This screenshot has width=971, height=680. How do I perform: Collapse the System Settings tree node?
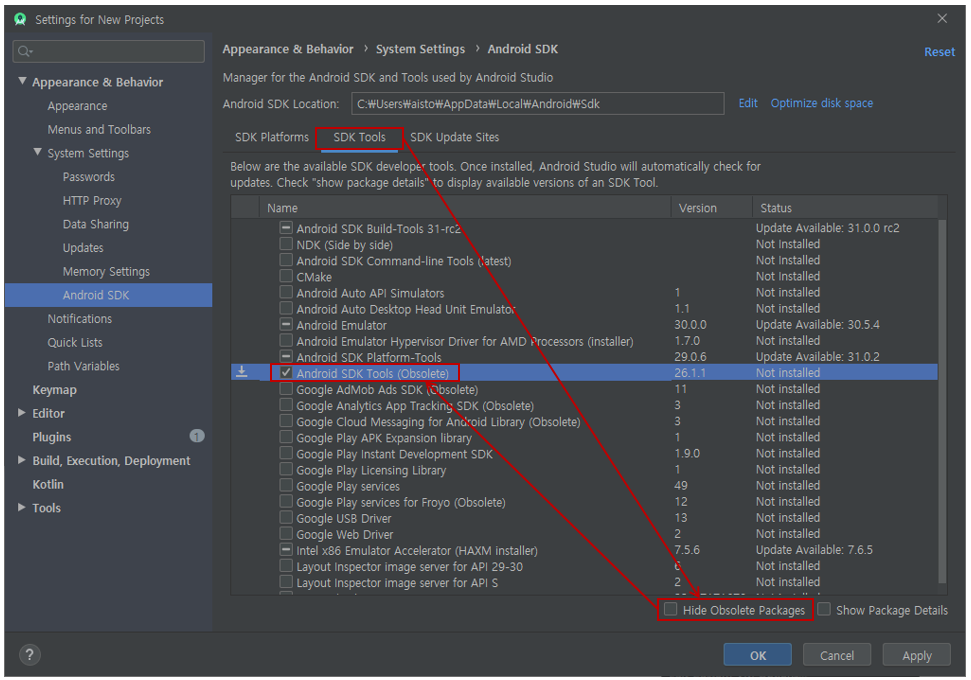click(38, 152)
